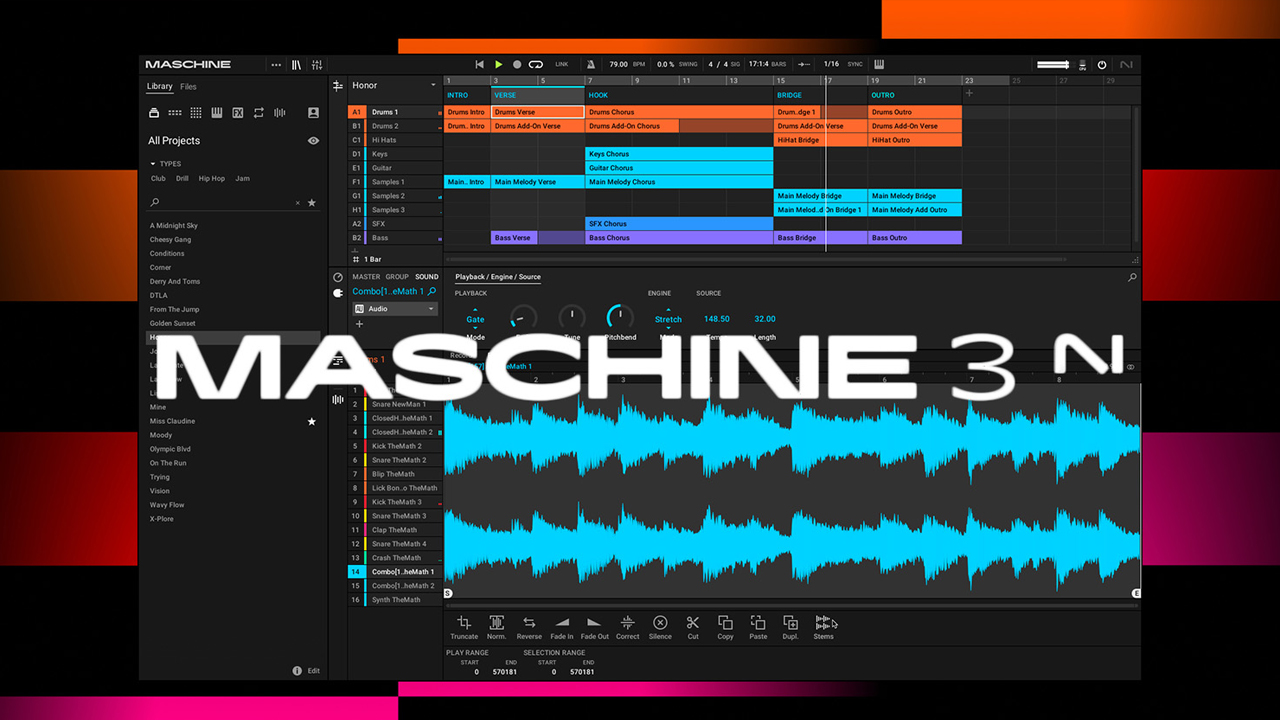Toggle the eye icon beside All Projects

point(313,141)
